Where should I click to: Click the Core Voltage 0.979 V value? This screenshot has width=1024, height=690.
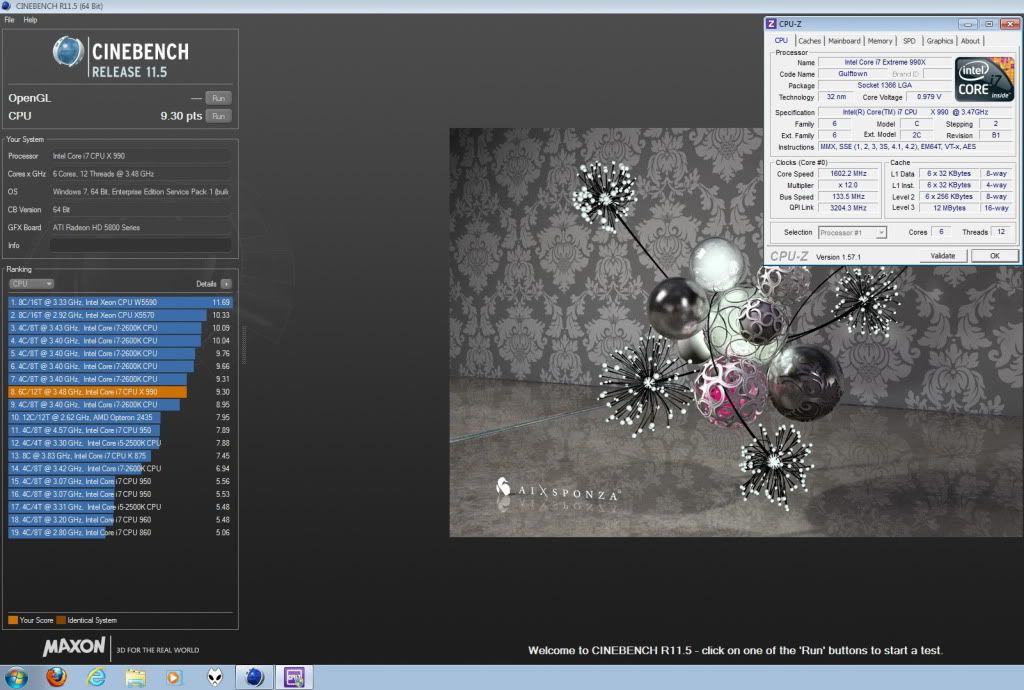[x=929, y=97]
